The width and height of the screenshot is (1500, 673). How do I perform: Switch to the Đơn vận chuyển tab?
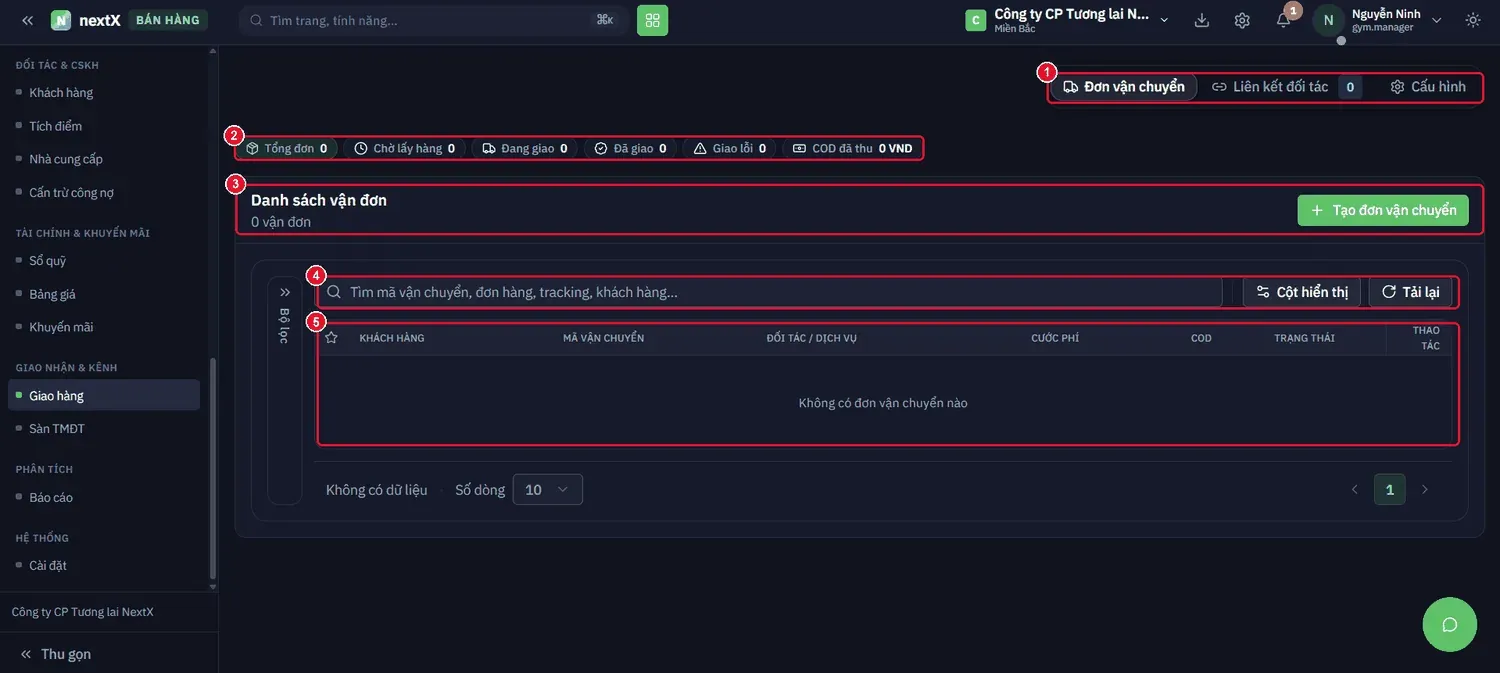(x=1124, y=87)
